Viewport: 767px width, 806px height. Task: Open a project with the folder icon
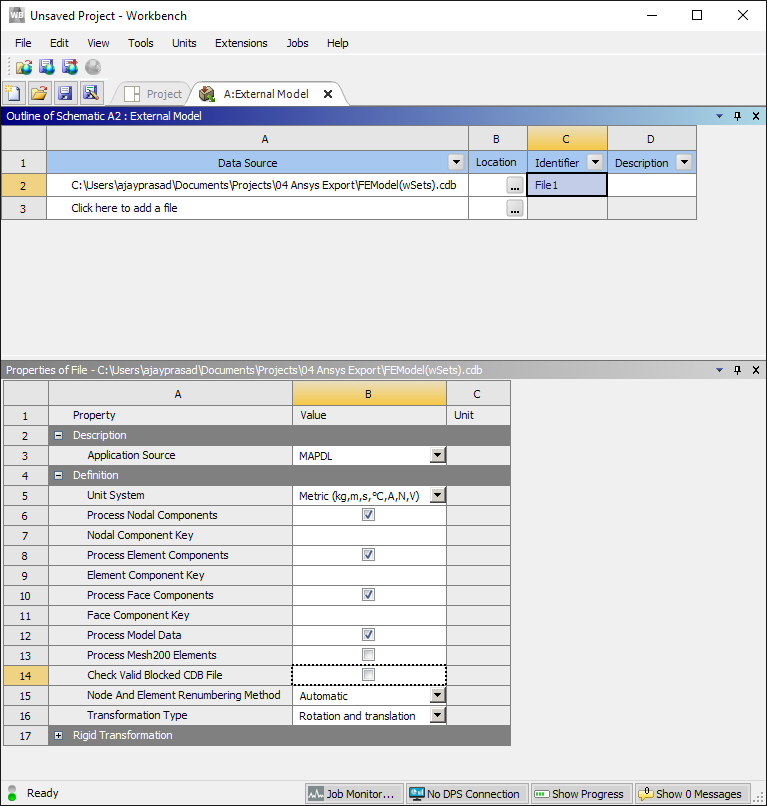(40, 93)
